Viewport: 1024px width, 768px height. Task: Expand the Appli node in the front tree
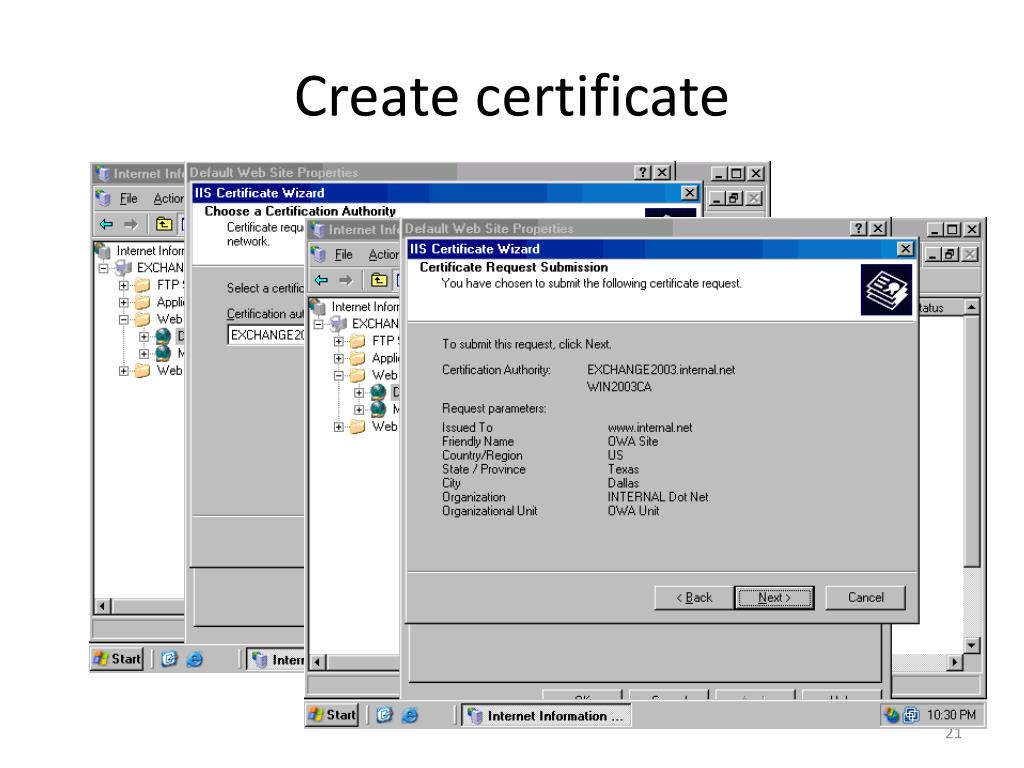338,359
